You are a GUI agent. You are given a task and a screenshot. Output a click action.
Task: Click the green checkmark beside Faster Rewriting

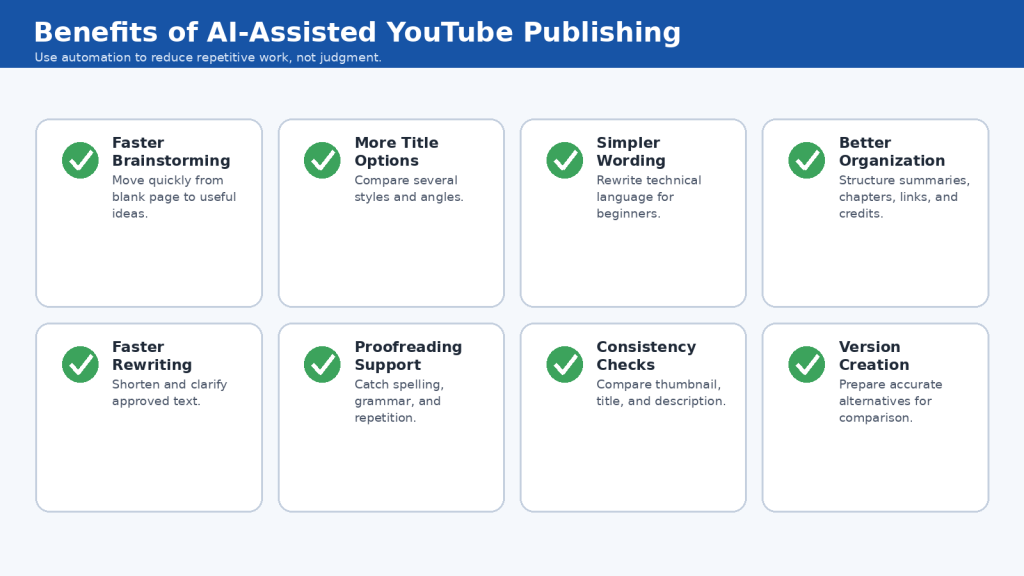[80, 364]
